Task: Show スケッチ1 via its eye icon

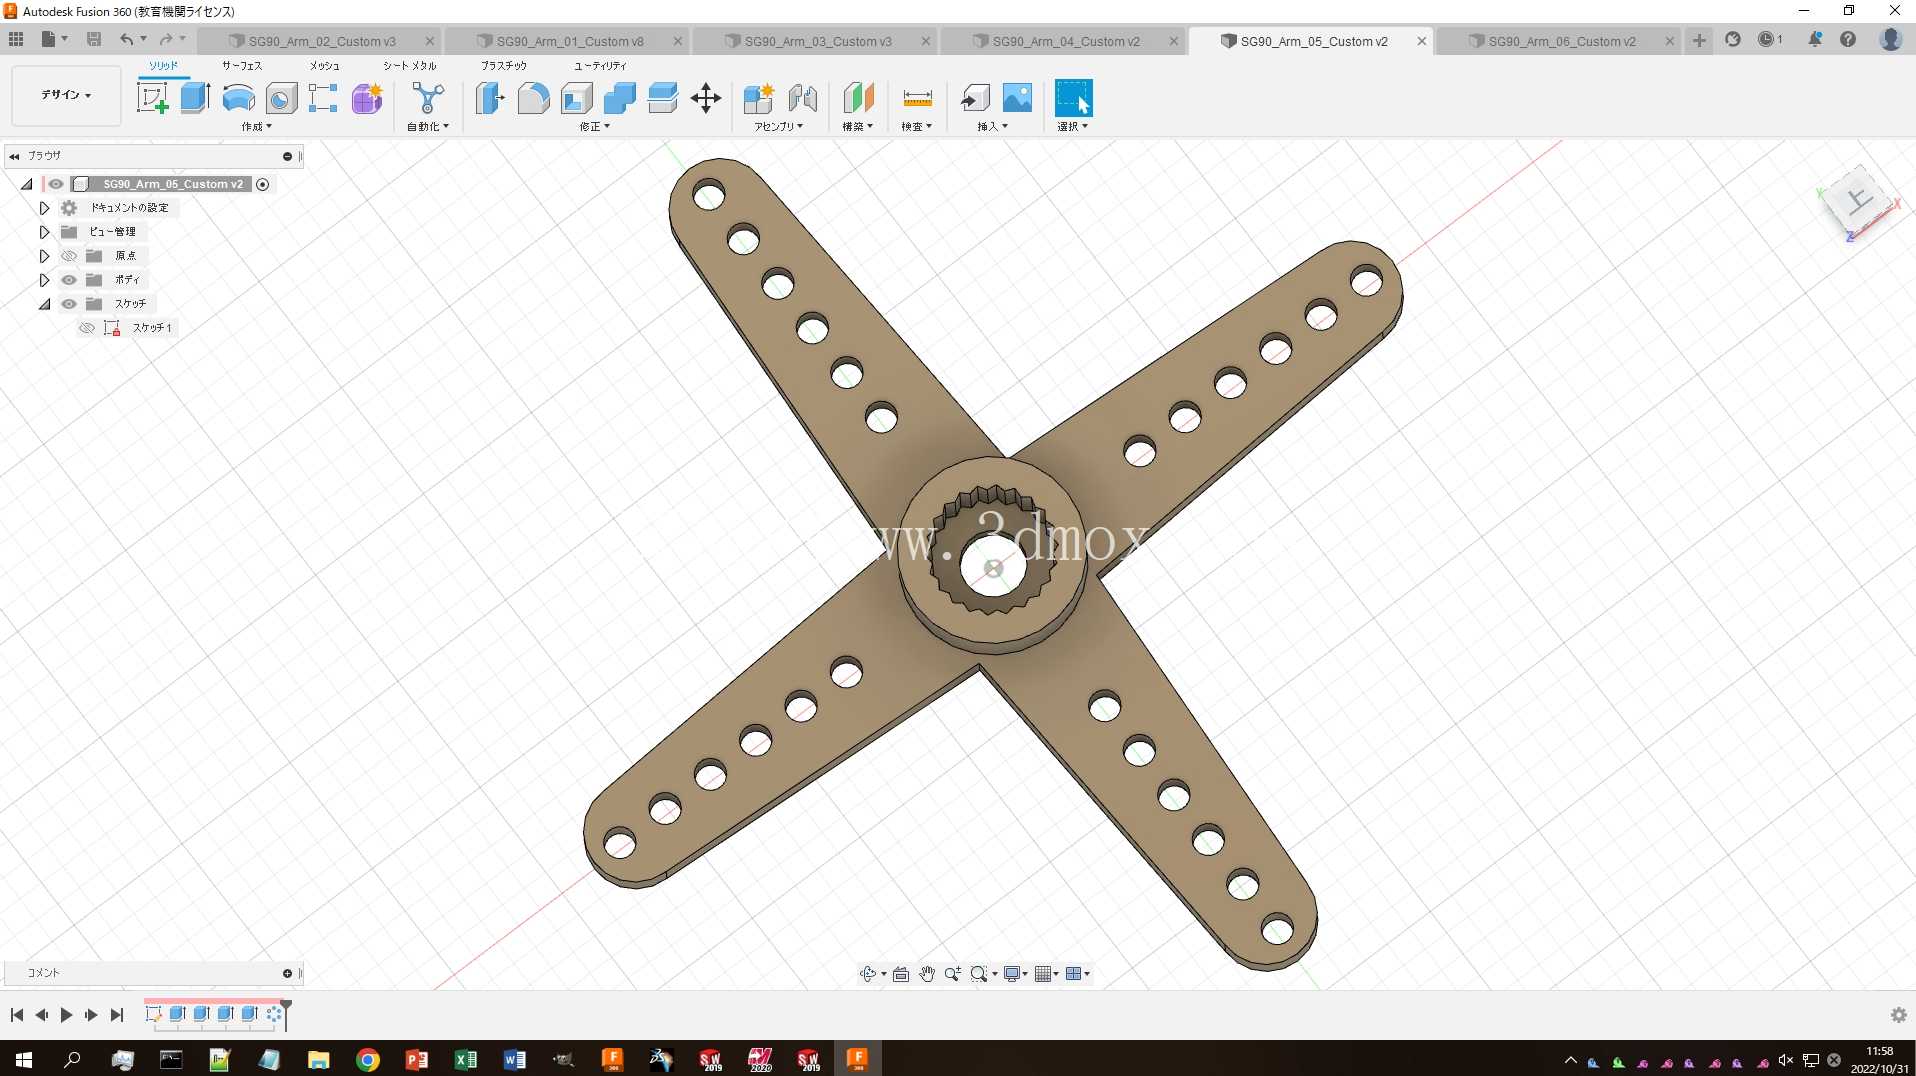Action: pos(87,328)
